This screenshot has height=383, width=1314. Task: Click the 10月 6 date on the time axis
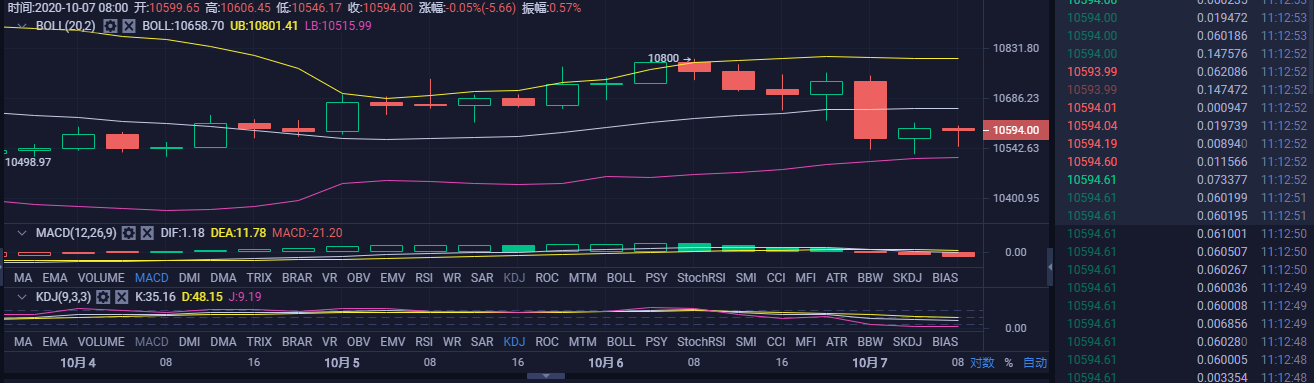tap(606, 362)
